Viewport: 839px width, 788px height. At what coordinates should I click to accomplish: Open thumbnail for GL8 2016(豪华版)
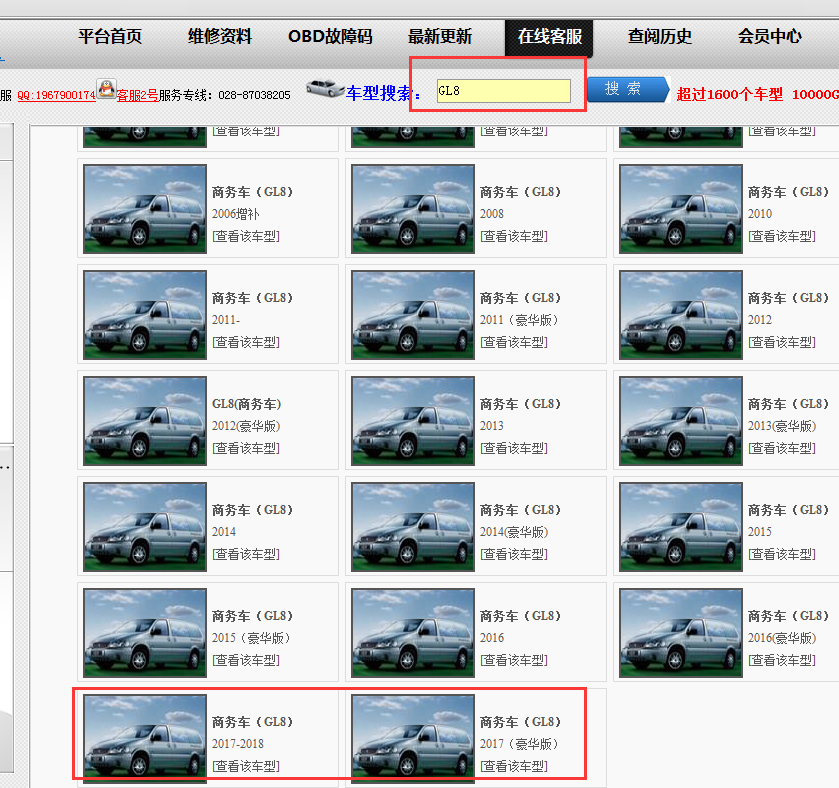tap(681, 632)
